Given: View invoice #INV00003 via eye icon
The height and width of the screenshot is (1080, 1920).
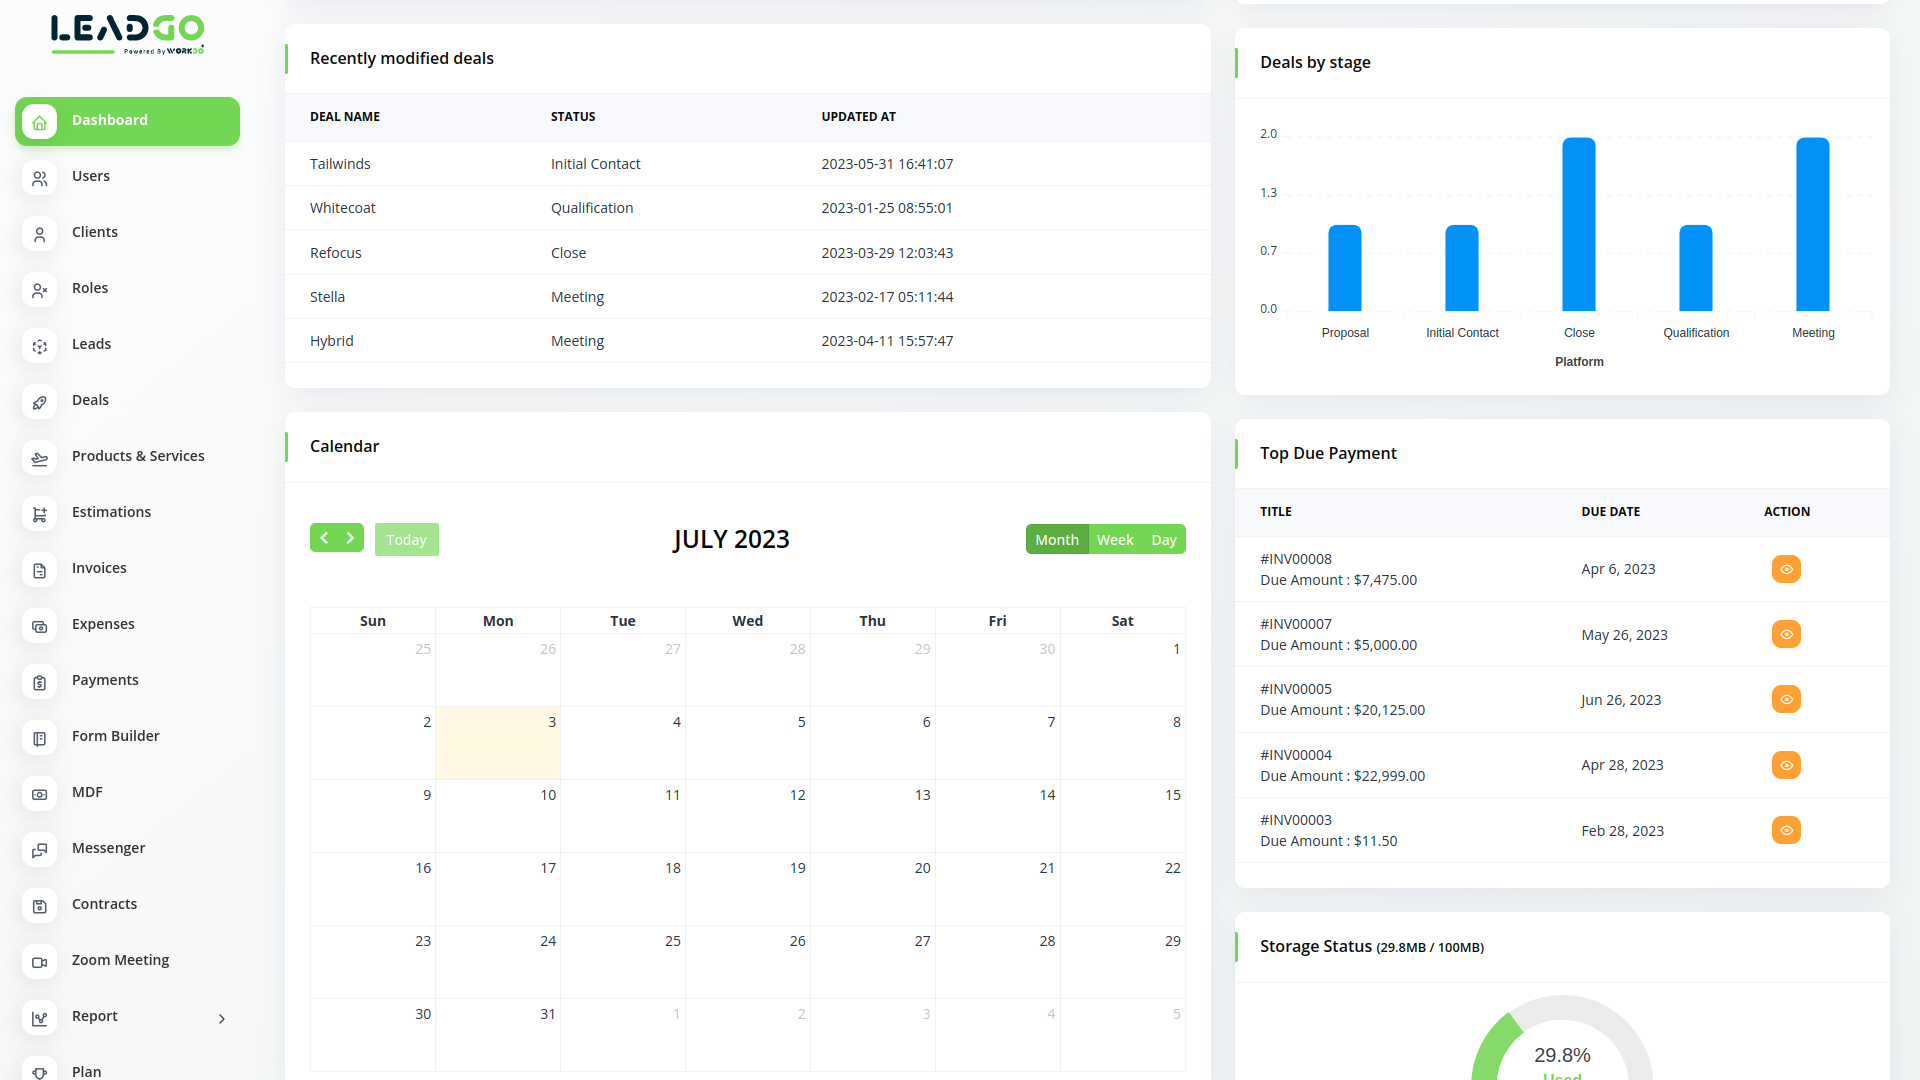Looking at the screenshot, I should [1786, 830].
